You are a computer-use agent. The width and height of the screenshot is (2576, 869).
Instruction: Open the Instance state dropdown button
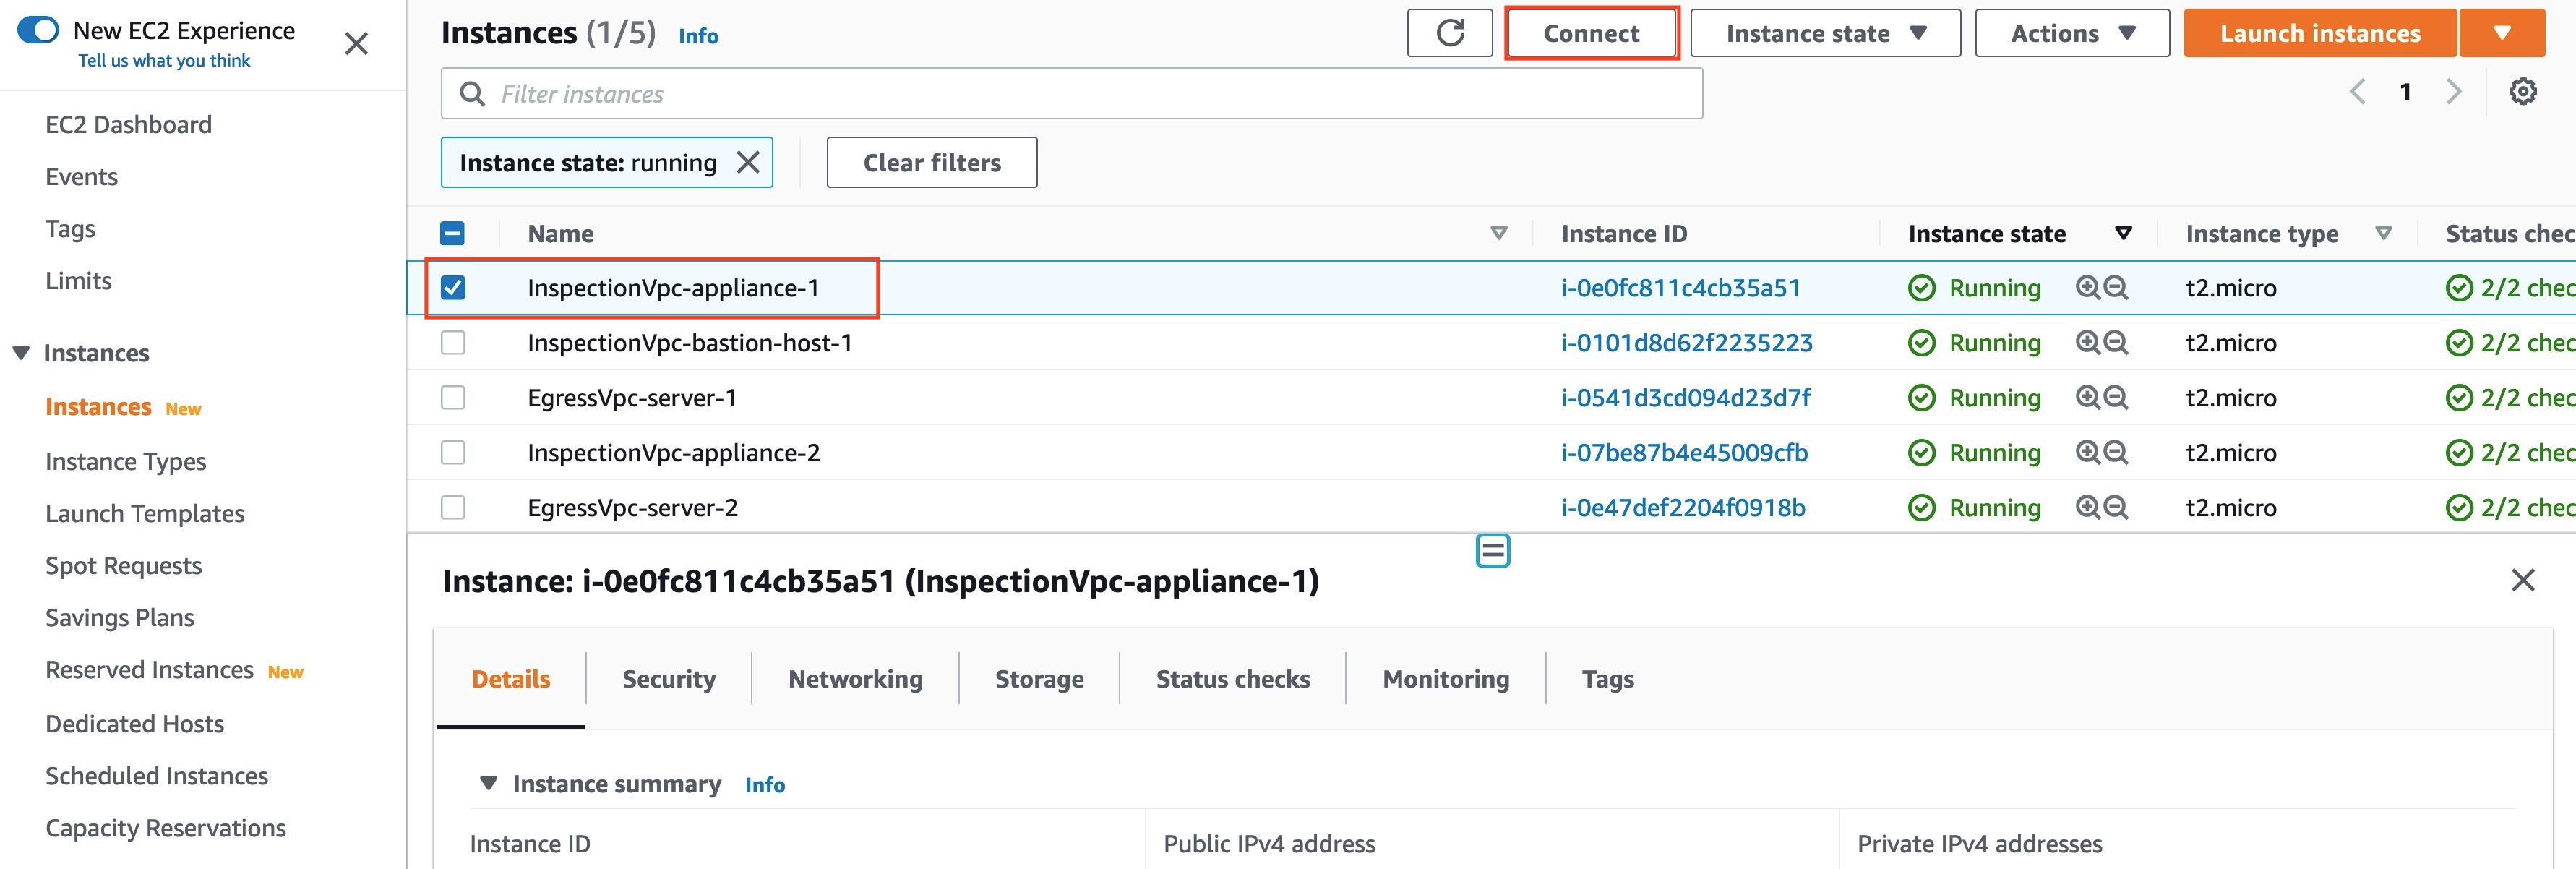pyautogui.click(x=1825, y=33)
